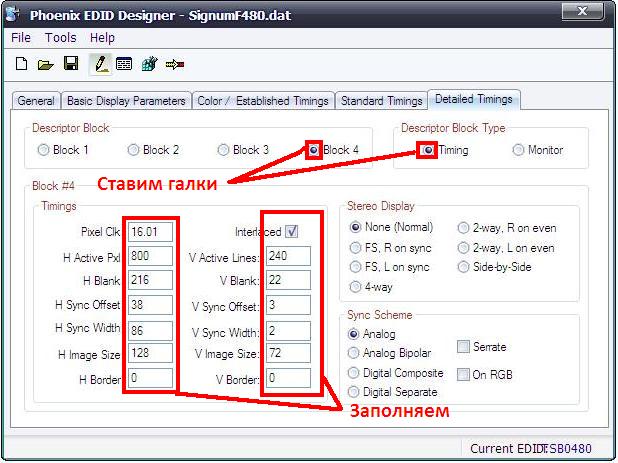618x463 pixels.
Task: Choose Monitor descriptor block type
Action: click(x=519, y=150)
